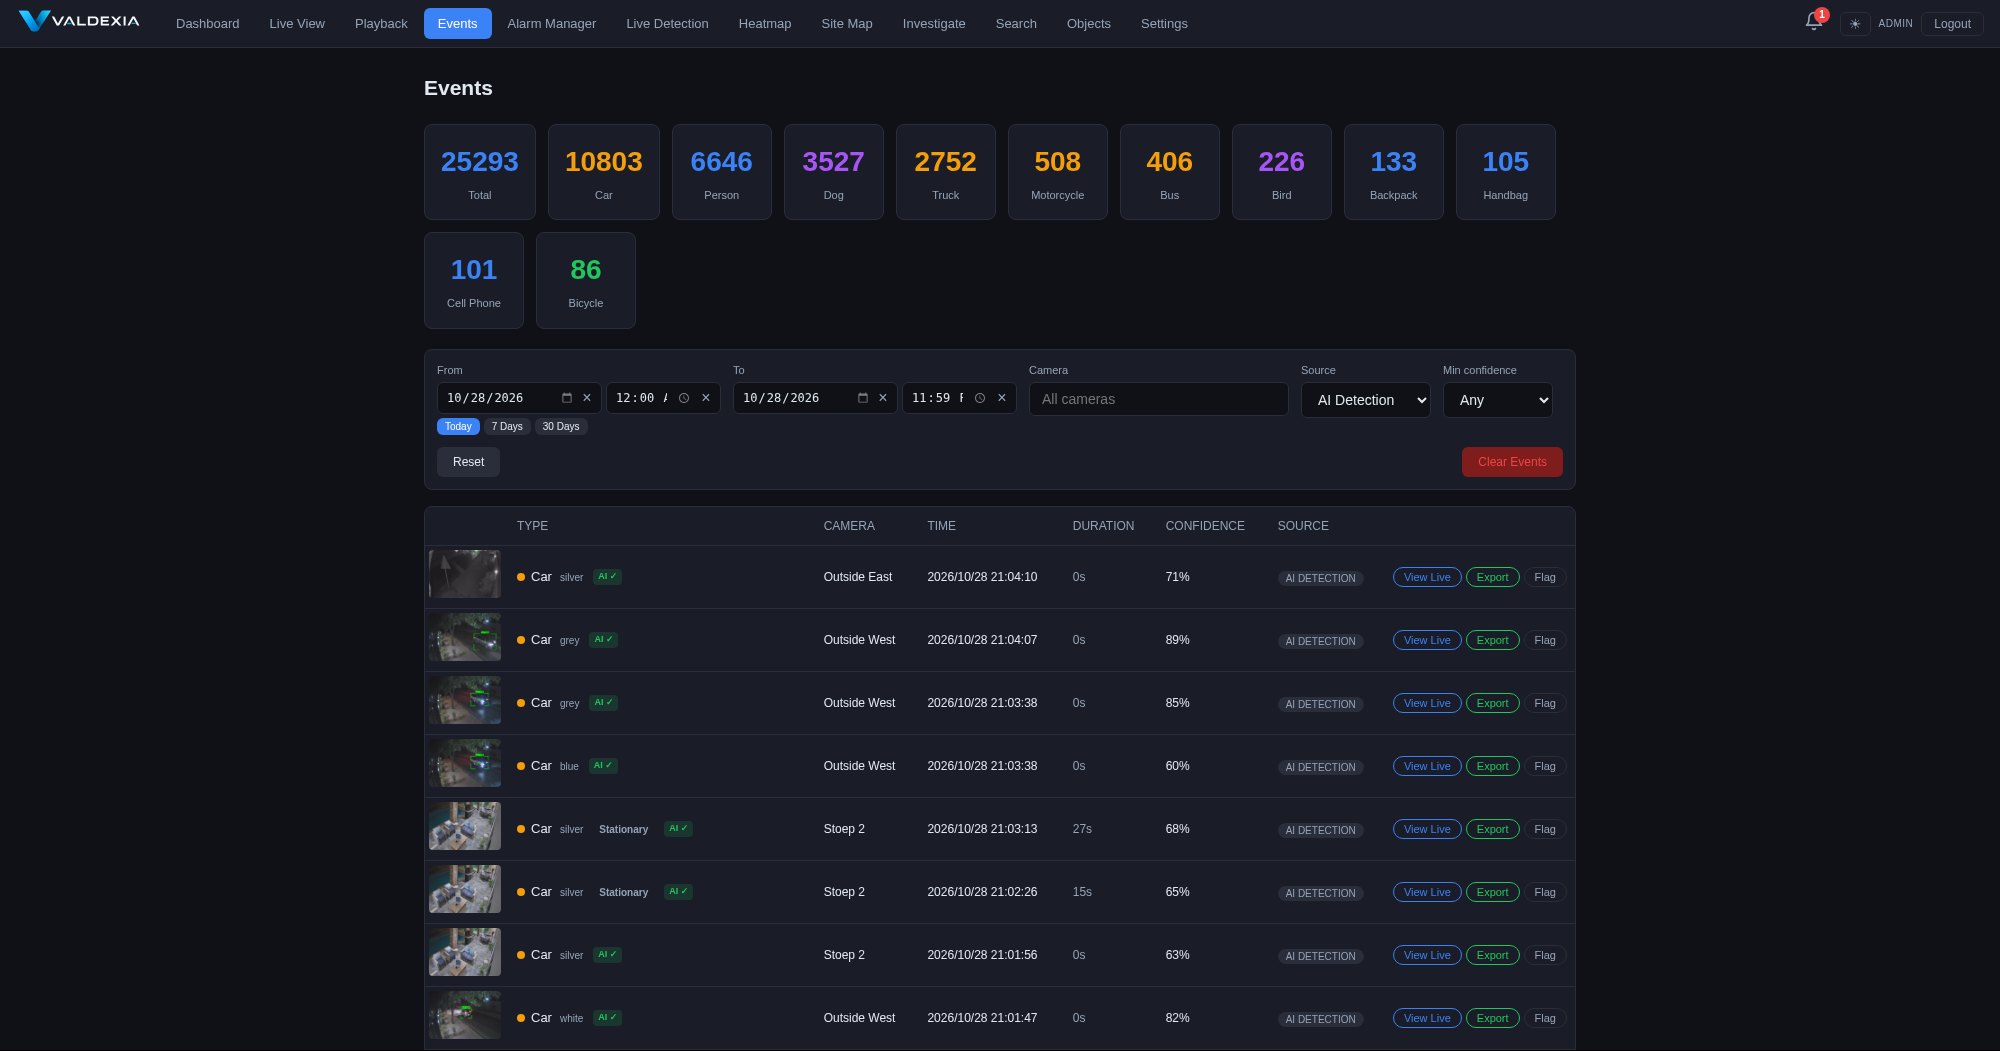Viewport: 2000px width, 1051px height.
Task: Go to the Investigate tab
Action: [934, 24]
